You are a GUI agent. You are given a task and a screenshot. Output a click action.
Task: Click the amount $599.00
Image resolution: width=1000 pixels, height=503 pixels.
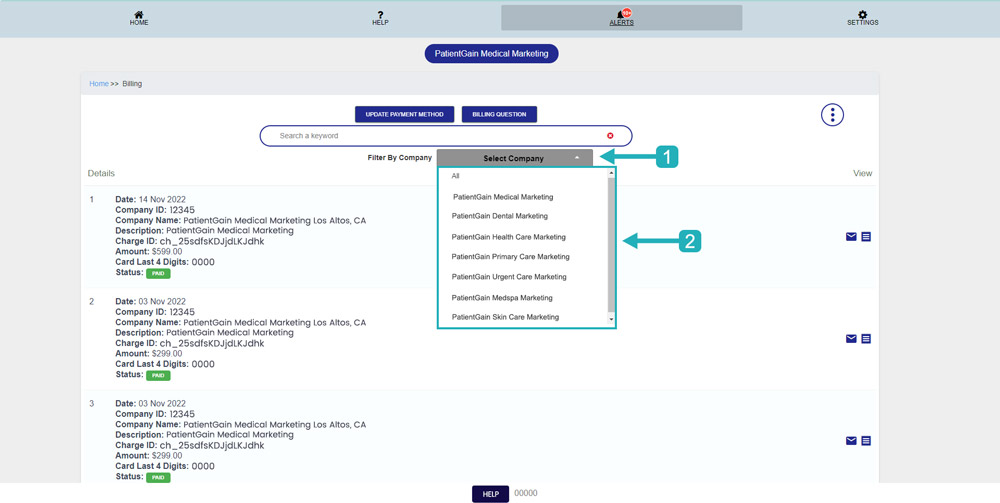click(x=166, y=252)
